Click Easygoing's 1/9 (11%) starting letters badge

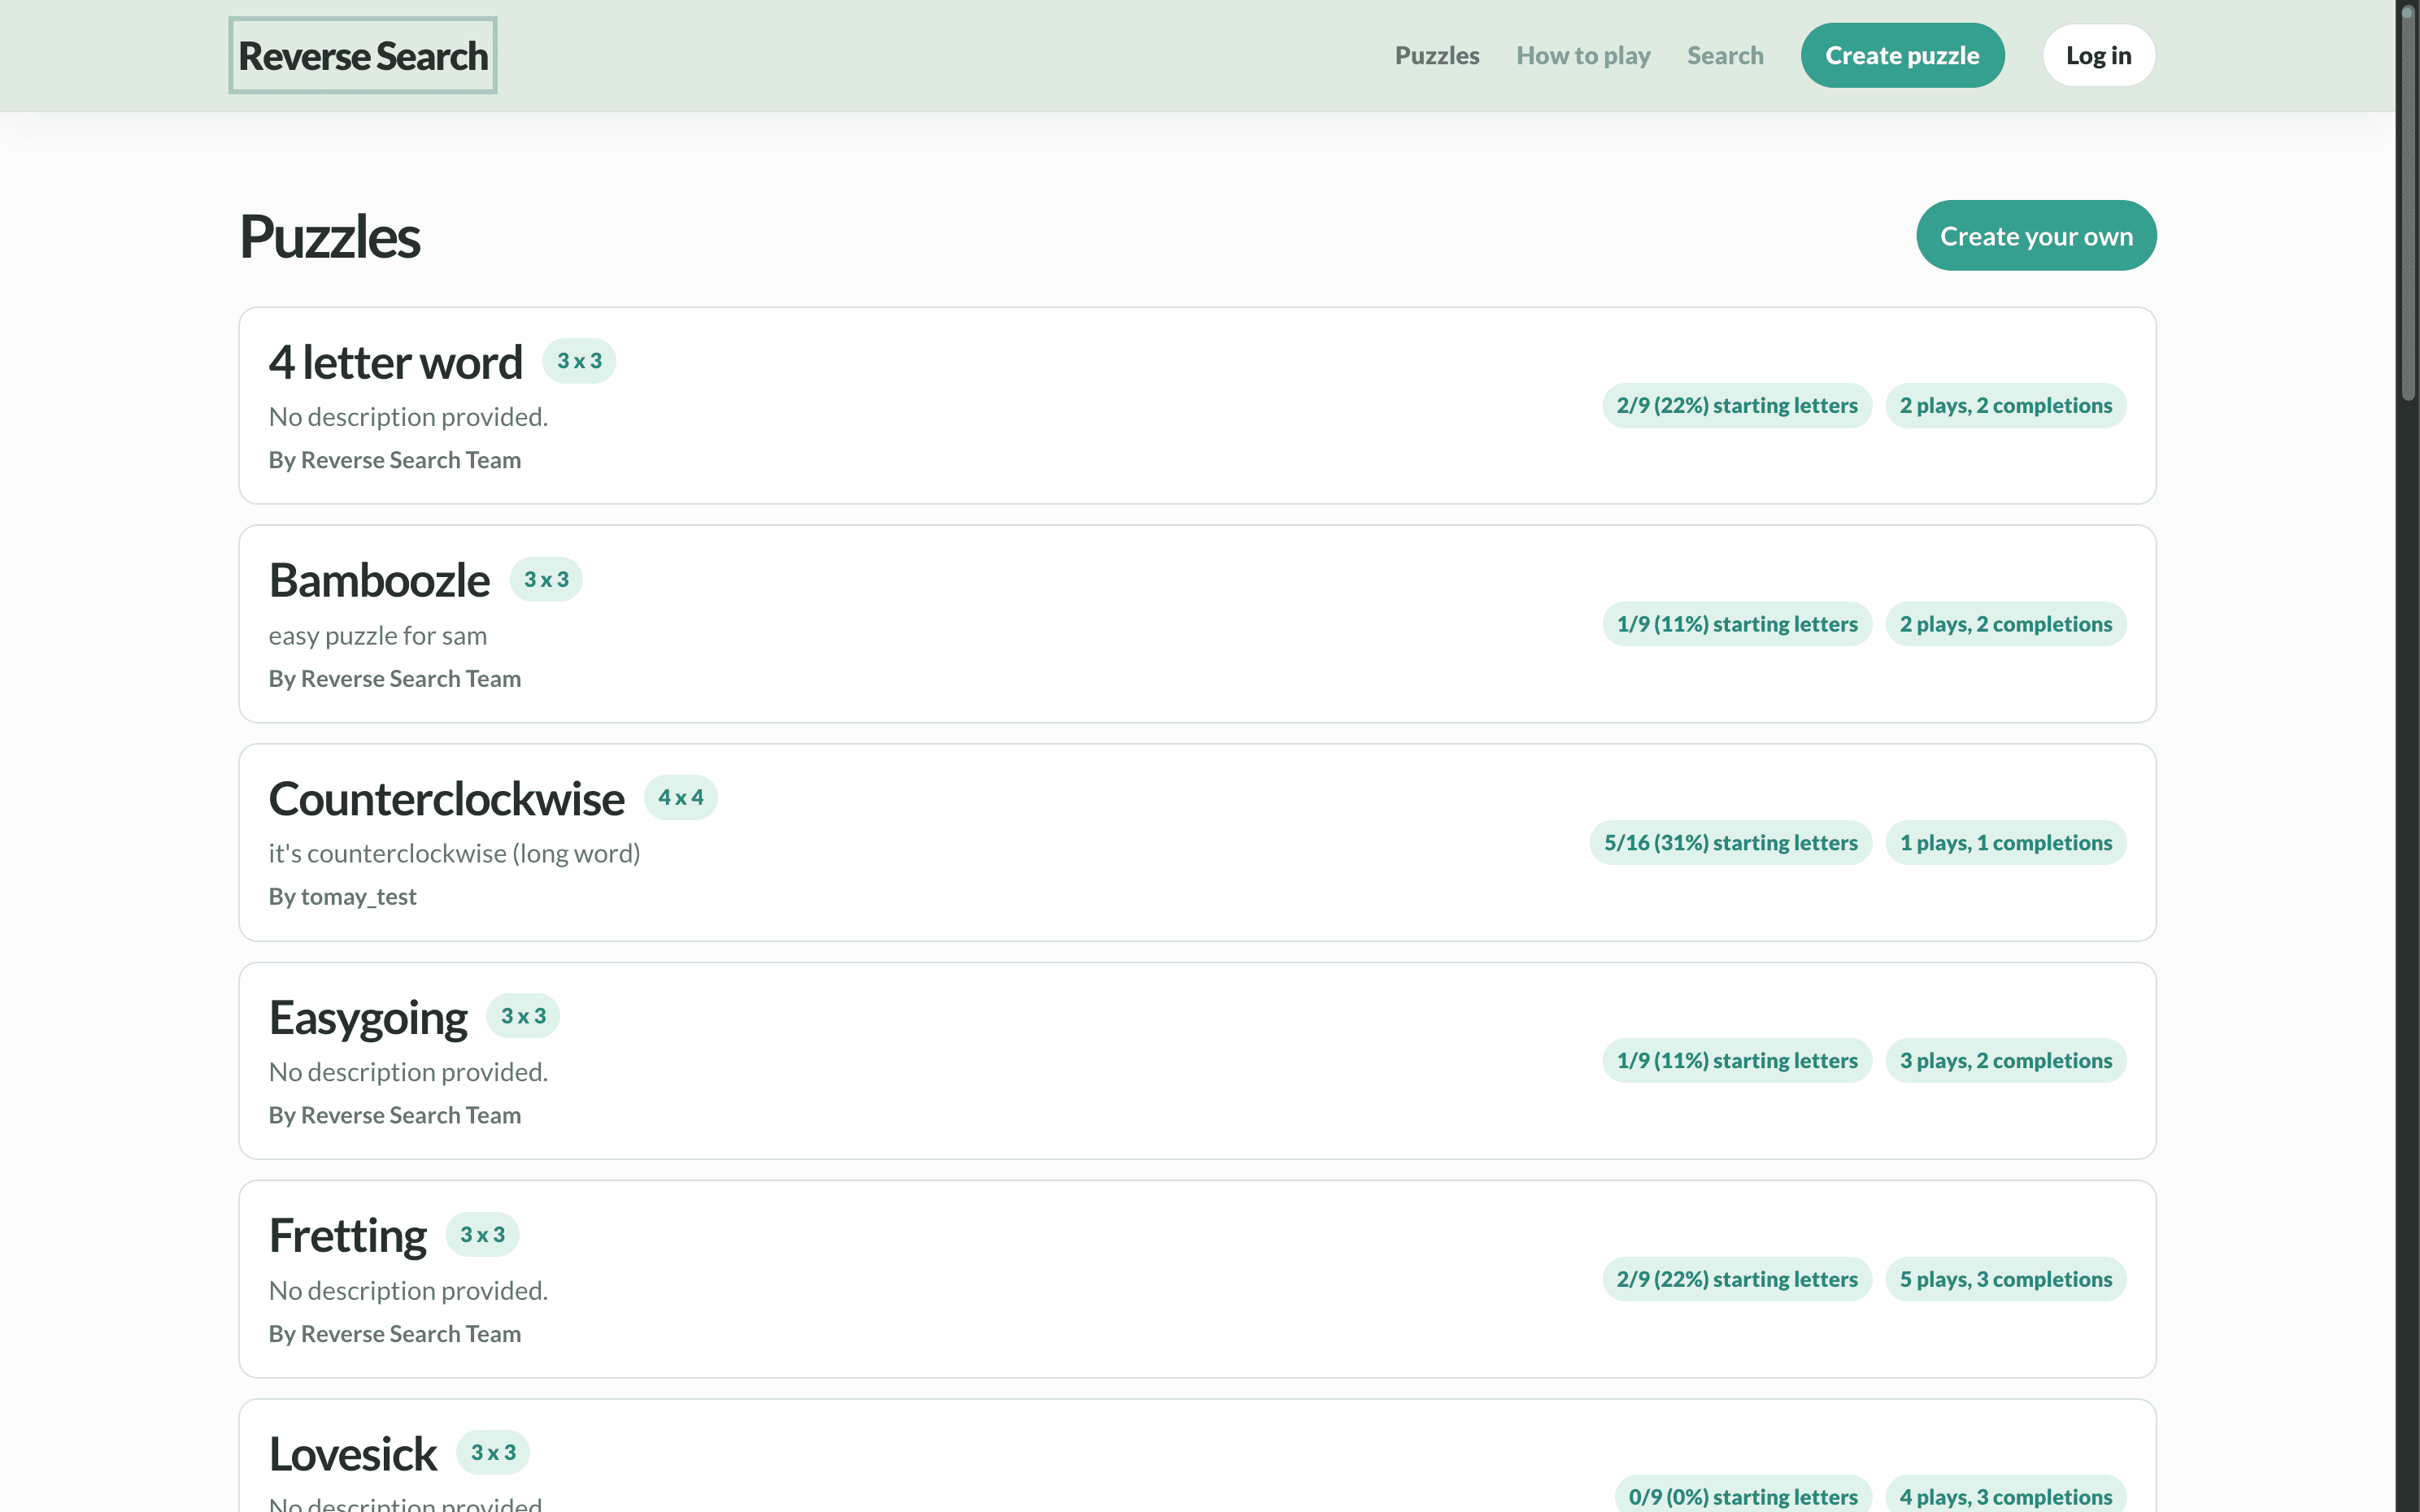(1737, 1061)
